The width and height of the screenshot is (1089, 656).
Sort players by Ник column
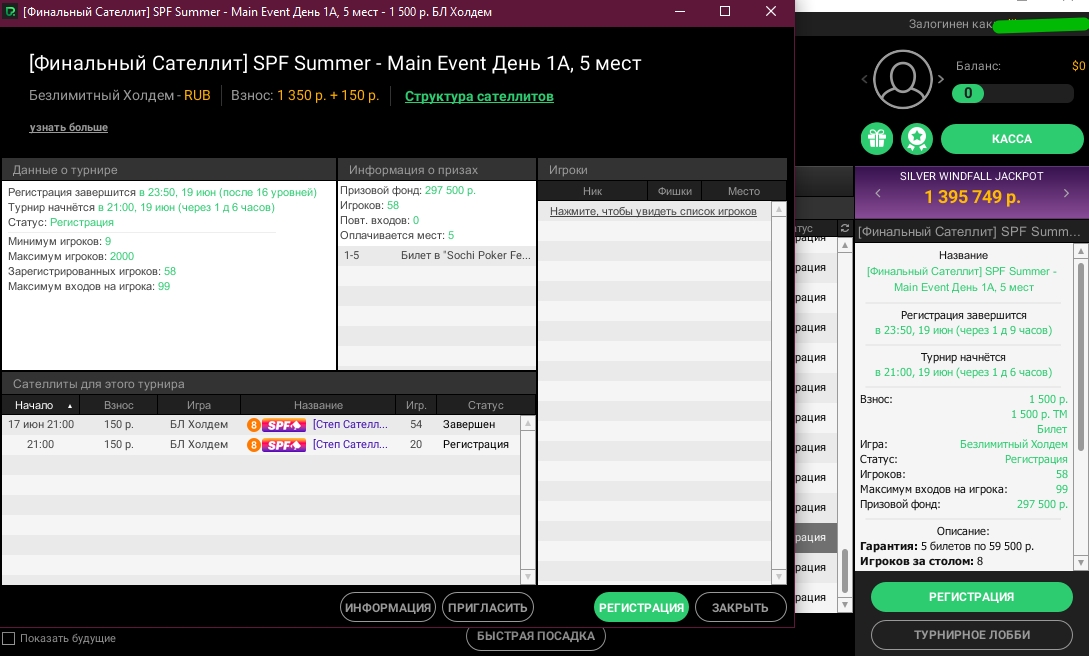coord(592,191)
